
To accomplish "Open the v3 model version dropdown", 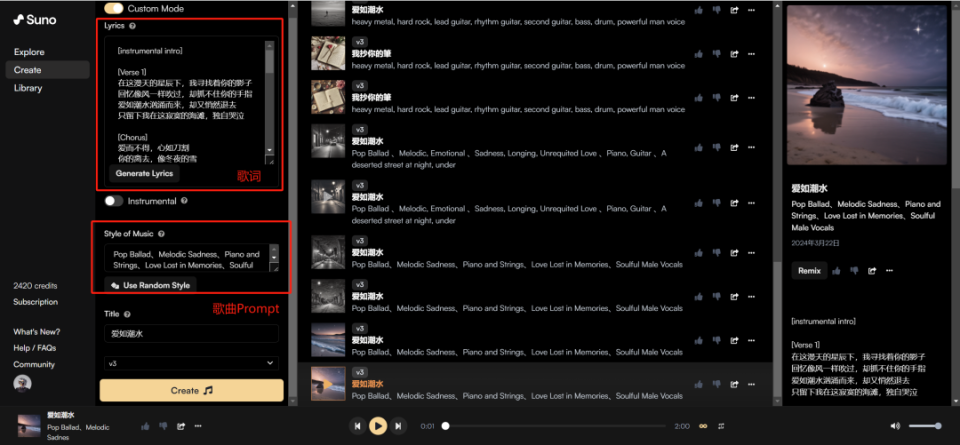I will click(x=191, y=363).
